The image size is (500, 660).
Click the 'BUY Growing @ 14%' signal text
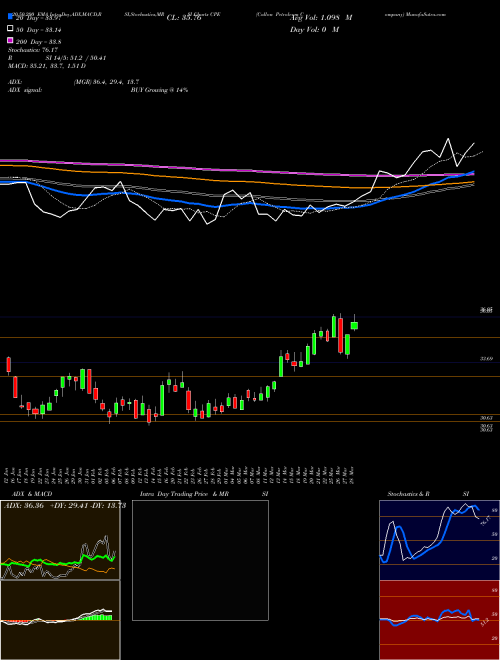coord(159,90)
